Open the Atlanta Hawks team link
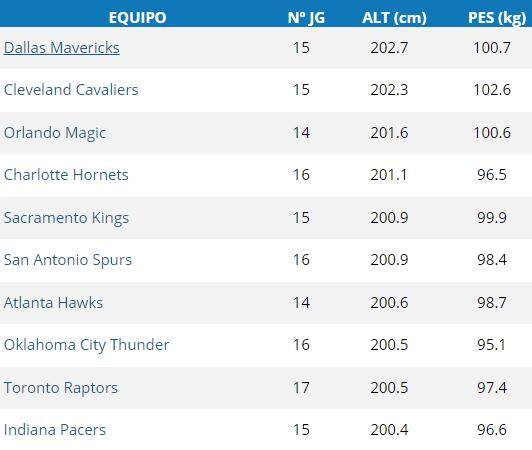The width and height of the screenshot is (532, 450). click(53, 303)
